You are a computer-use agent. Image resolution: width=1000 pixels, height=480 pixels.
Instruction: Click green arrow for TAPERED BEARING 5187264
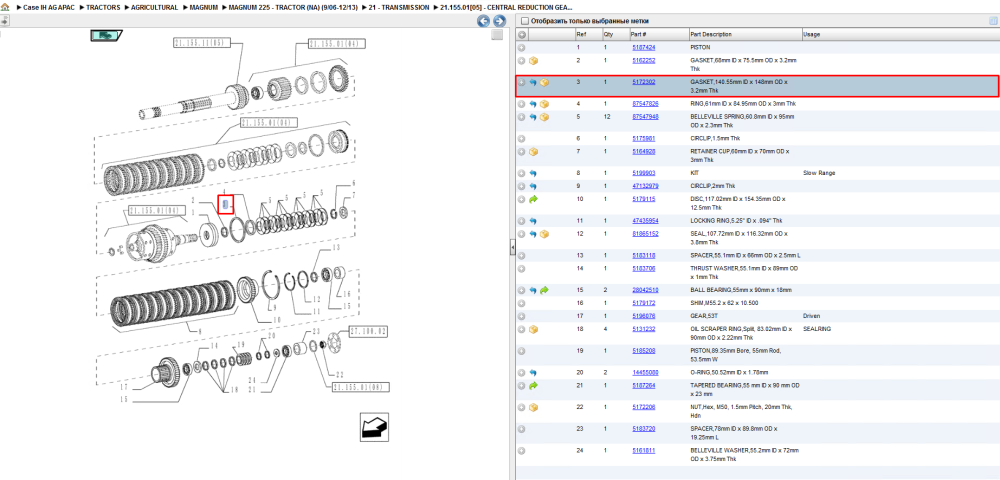point(533,386)
